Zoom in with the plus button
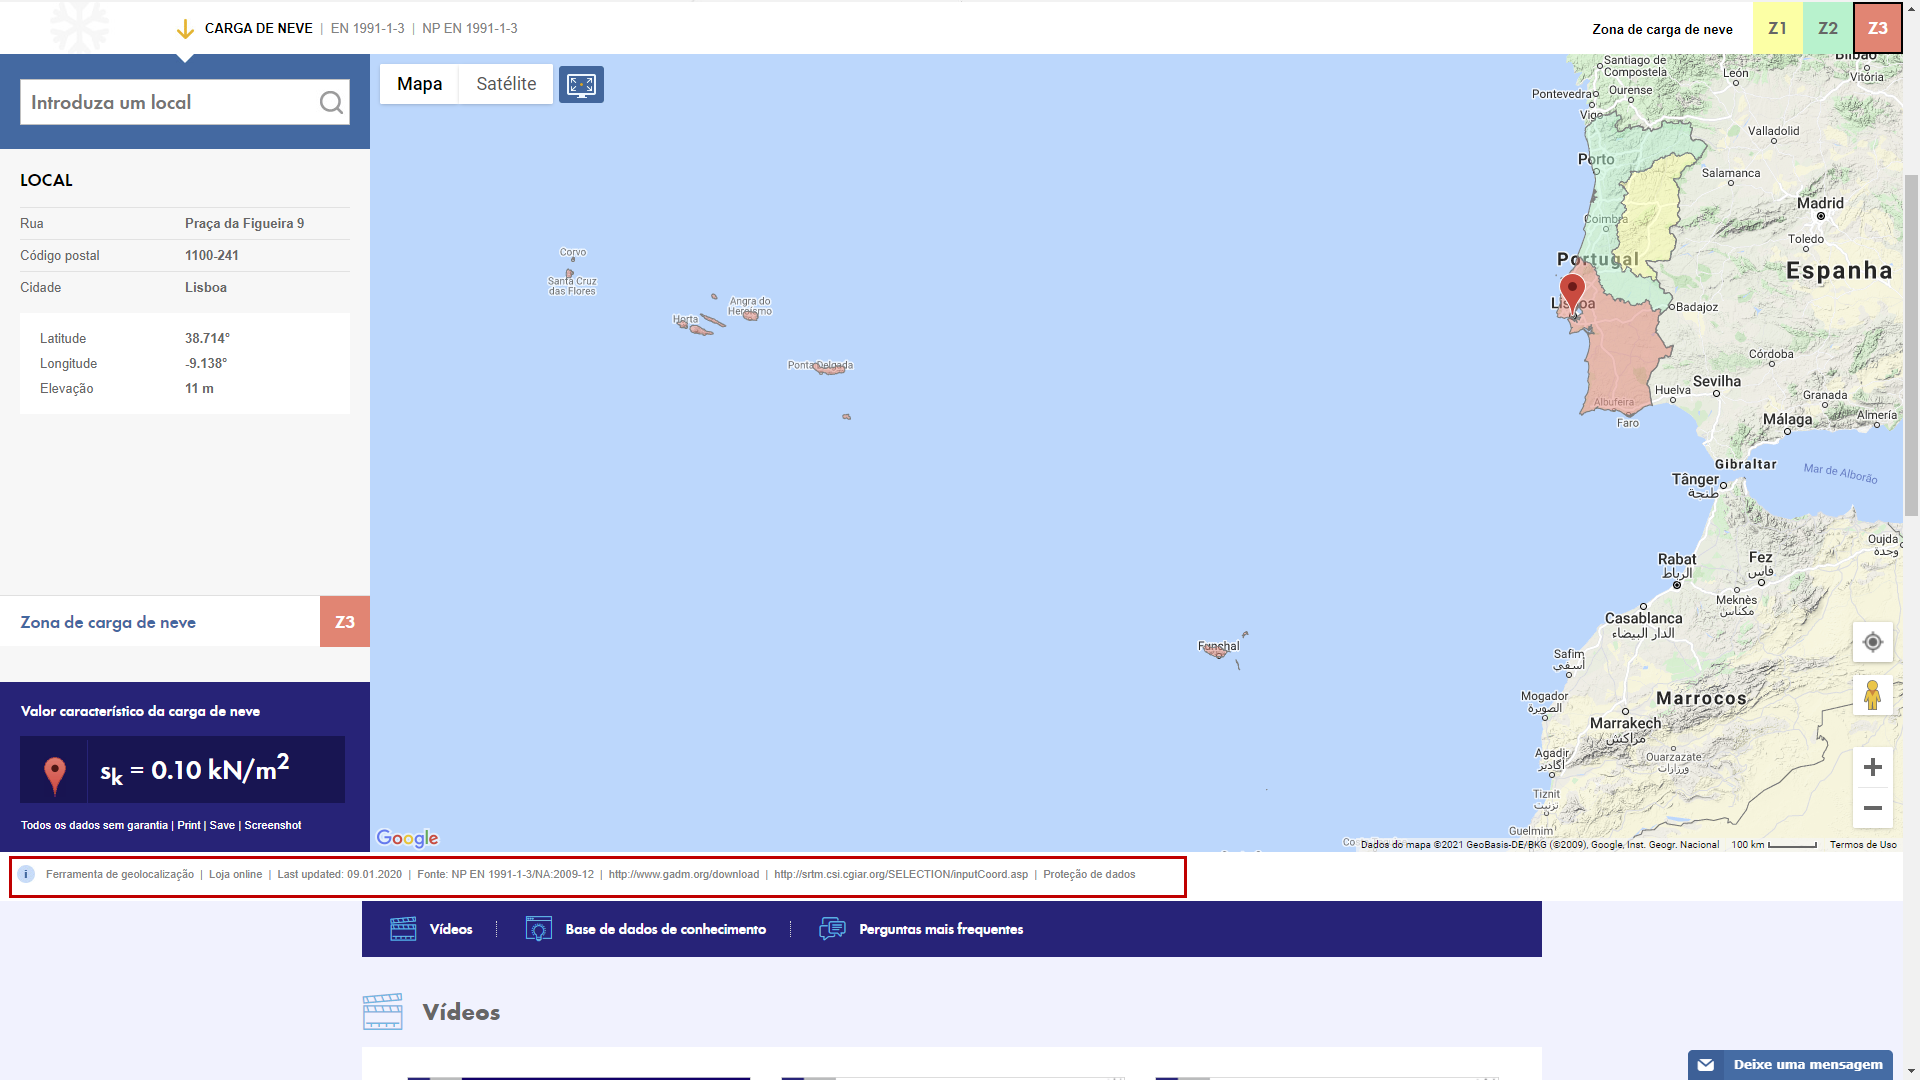1920x1080 pixels. pyautogui.click(x=1872, y=767)
